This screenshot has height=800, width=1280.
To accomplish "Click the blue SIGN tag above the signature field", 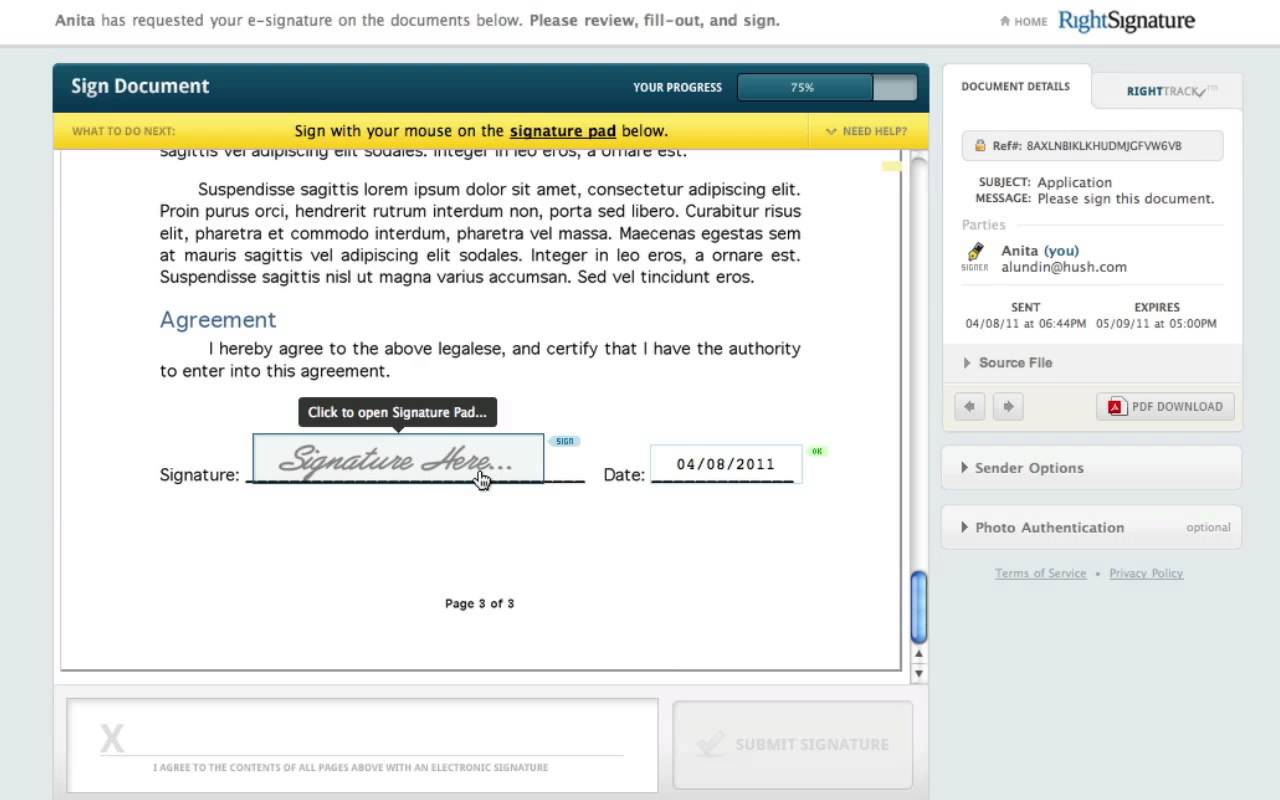I will (x=565, y=440).
